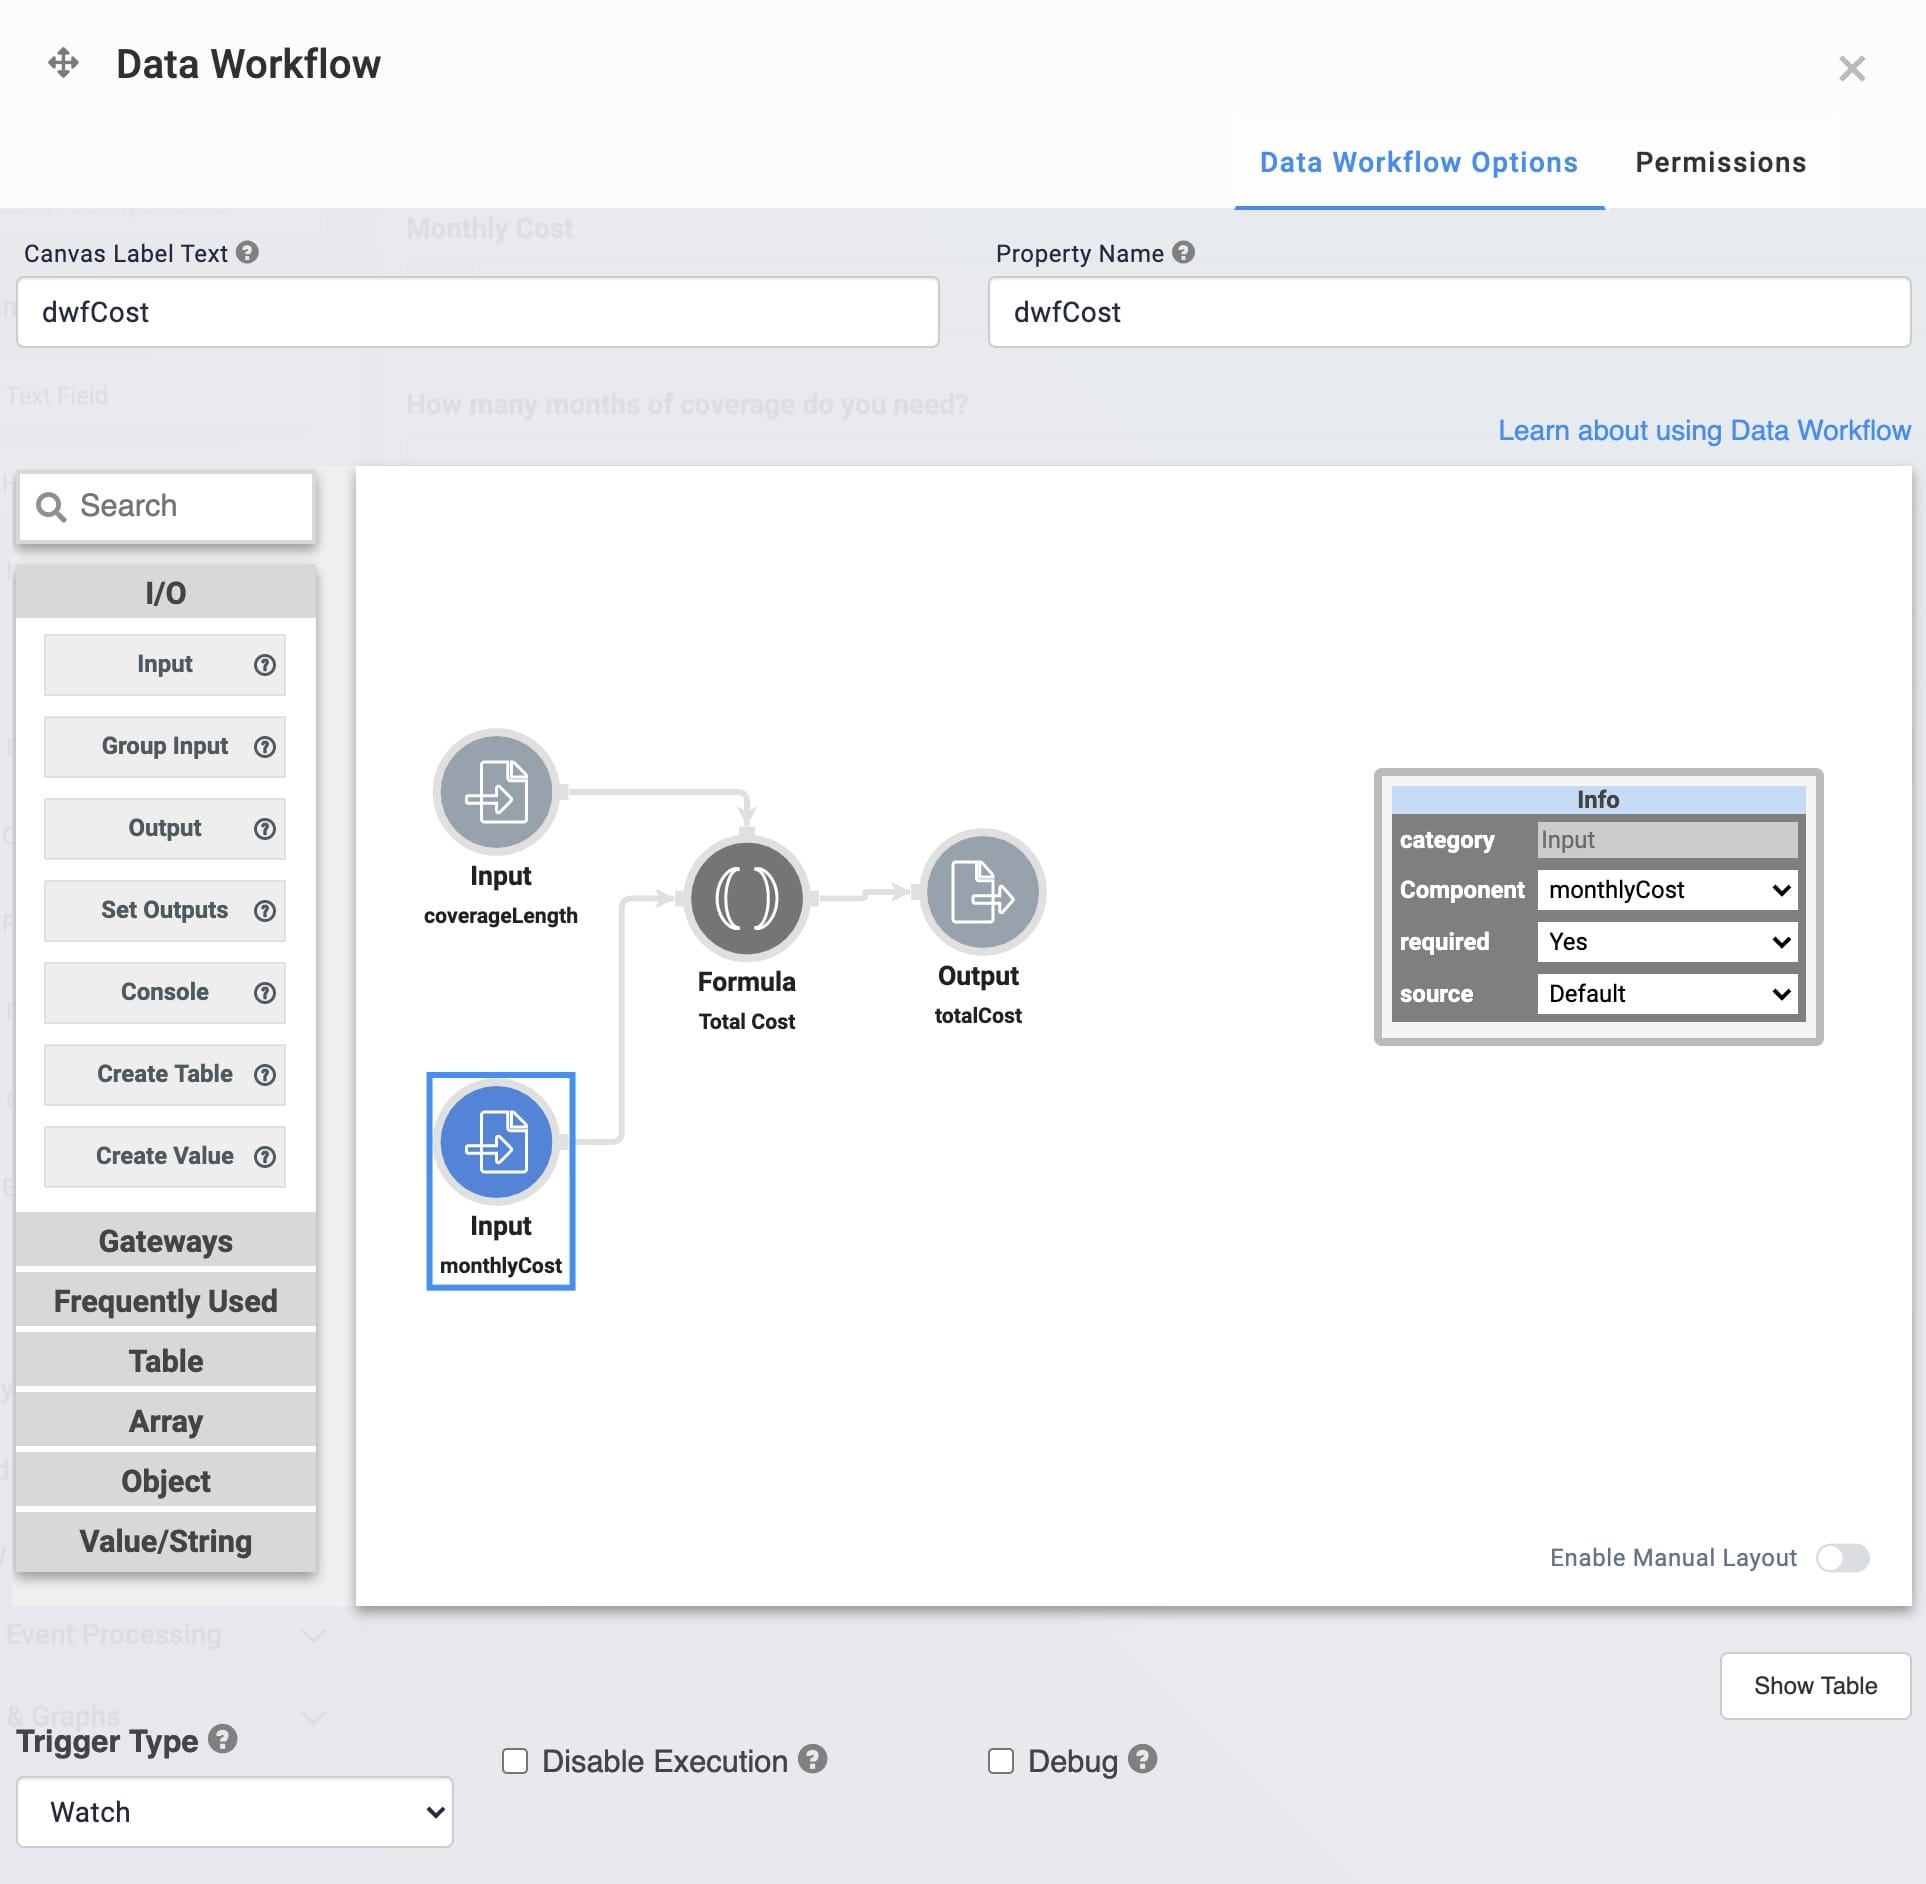Switch to the Data Workflow Options tab
1926x1884 pixels.
point(1419,163)
